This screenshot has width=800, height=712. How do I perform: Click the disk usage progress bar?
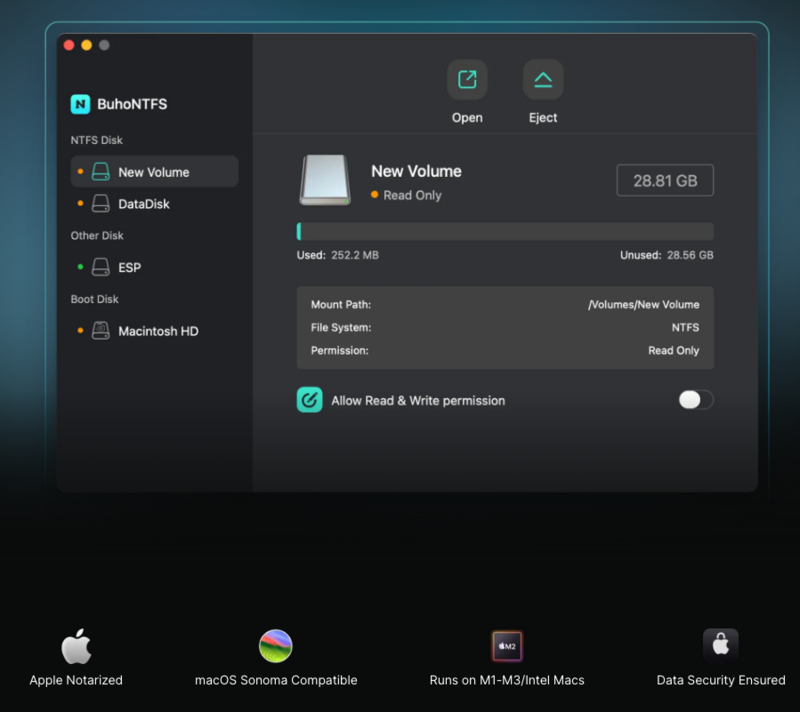tap(505, 232)
